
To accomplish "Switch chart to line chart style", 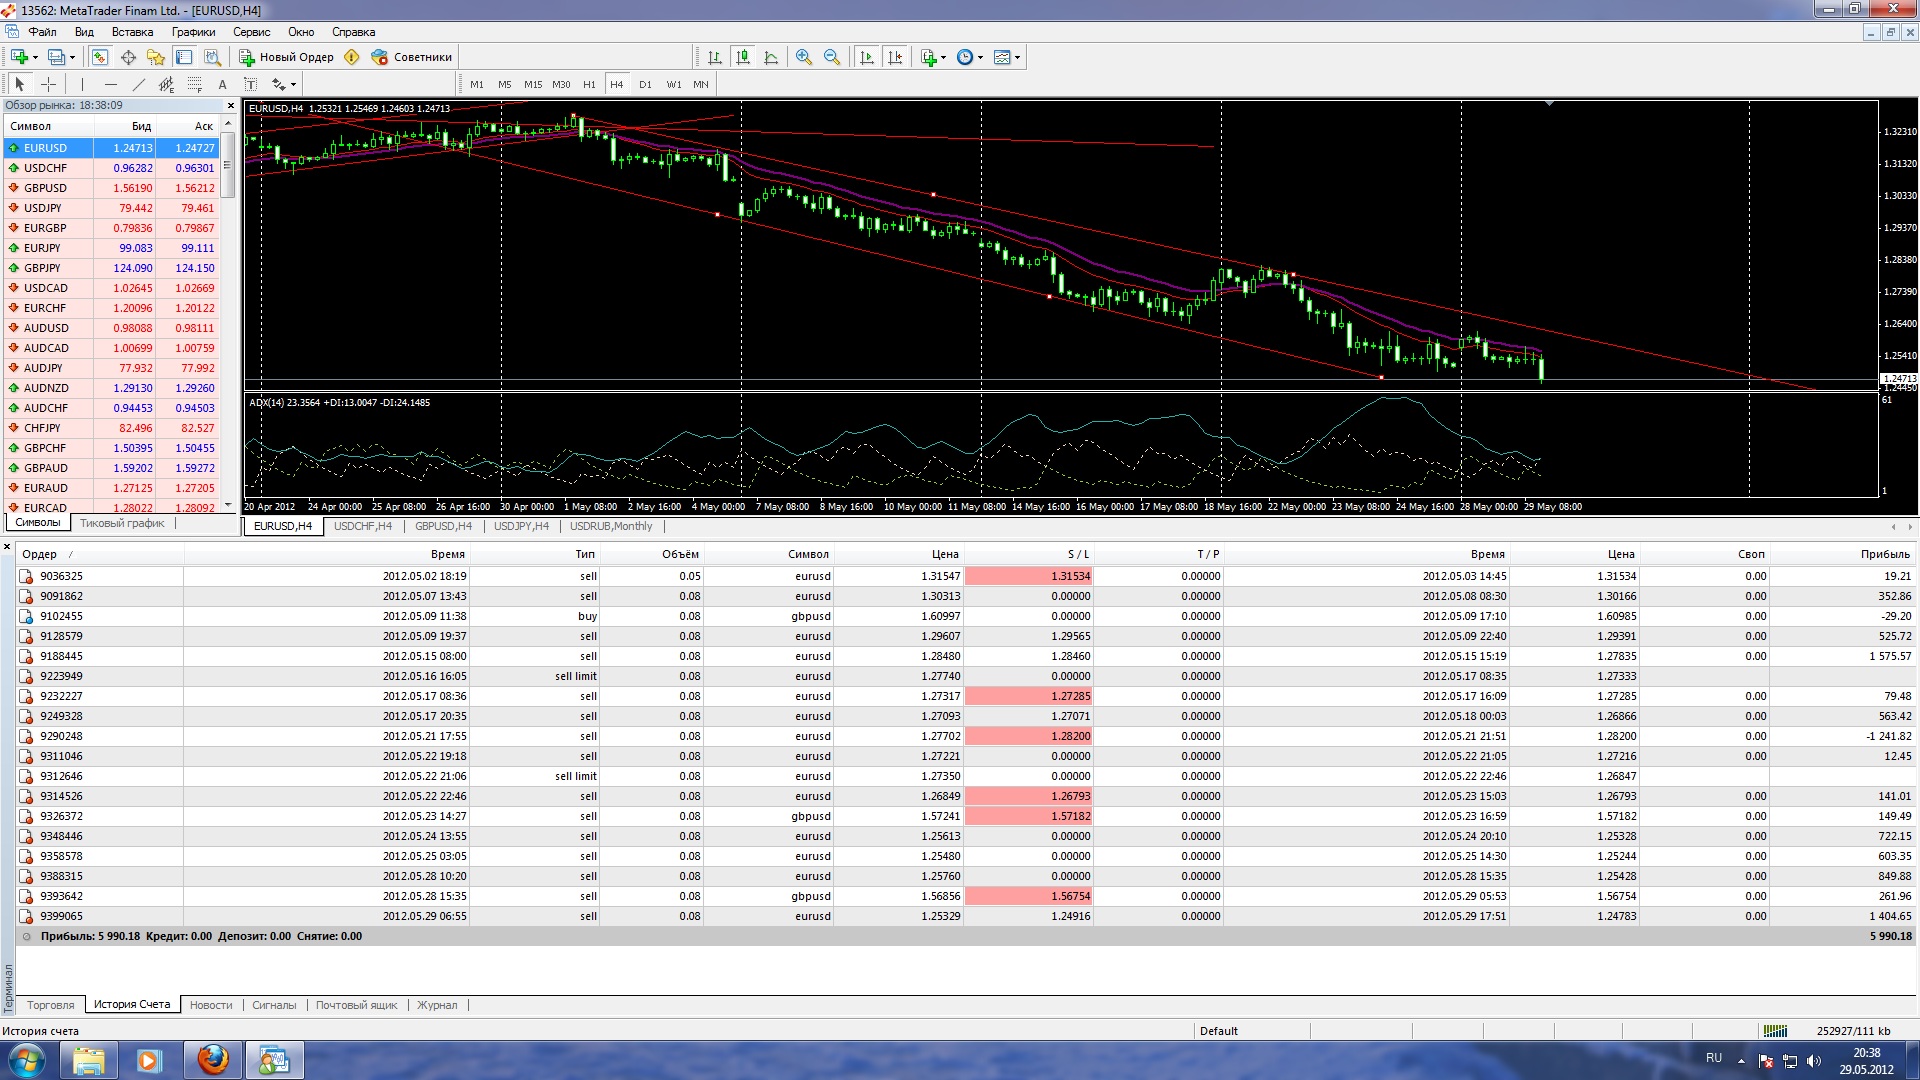I will coord(771,57).
